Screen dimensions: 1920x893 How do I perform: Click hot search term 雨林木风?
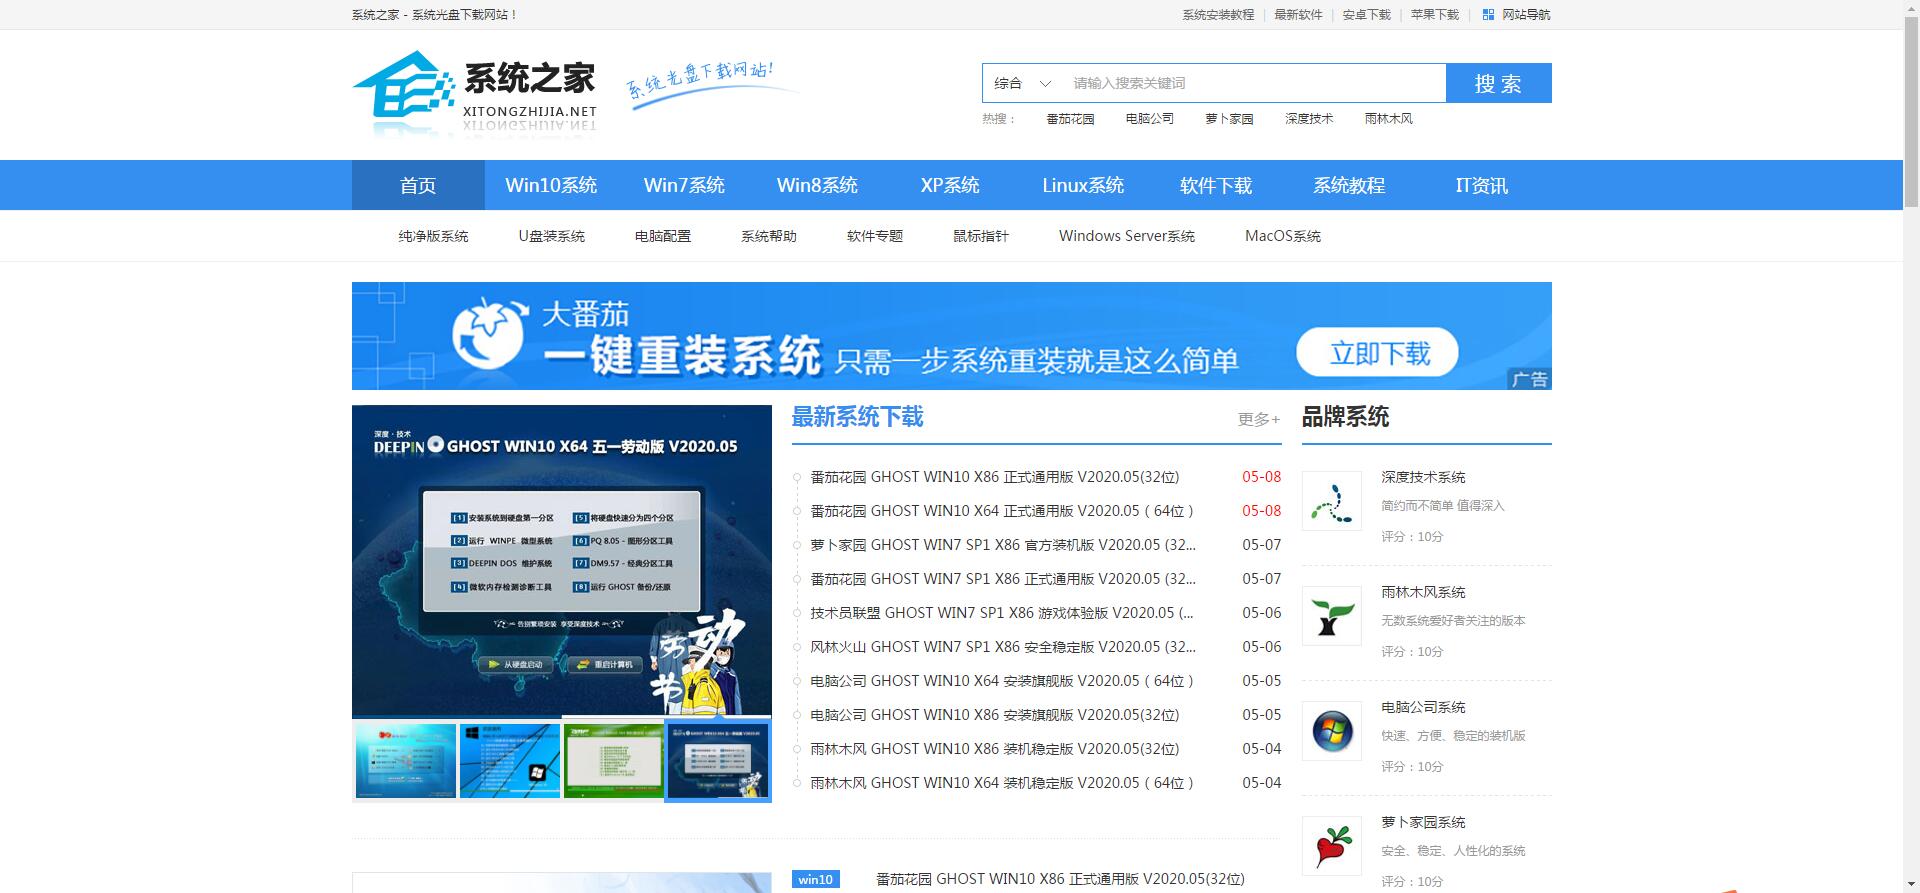1389,119
